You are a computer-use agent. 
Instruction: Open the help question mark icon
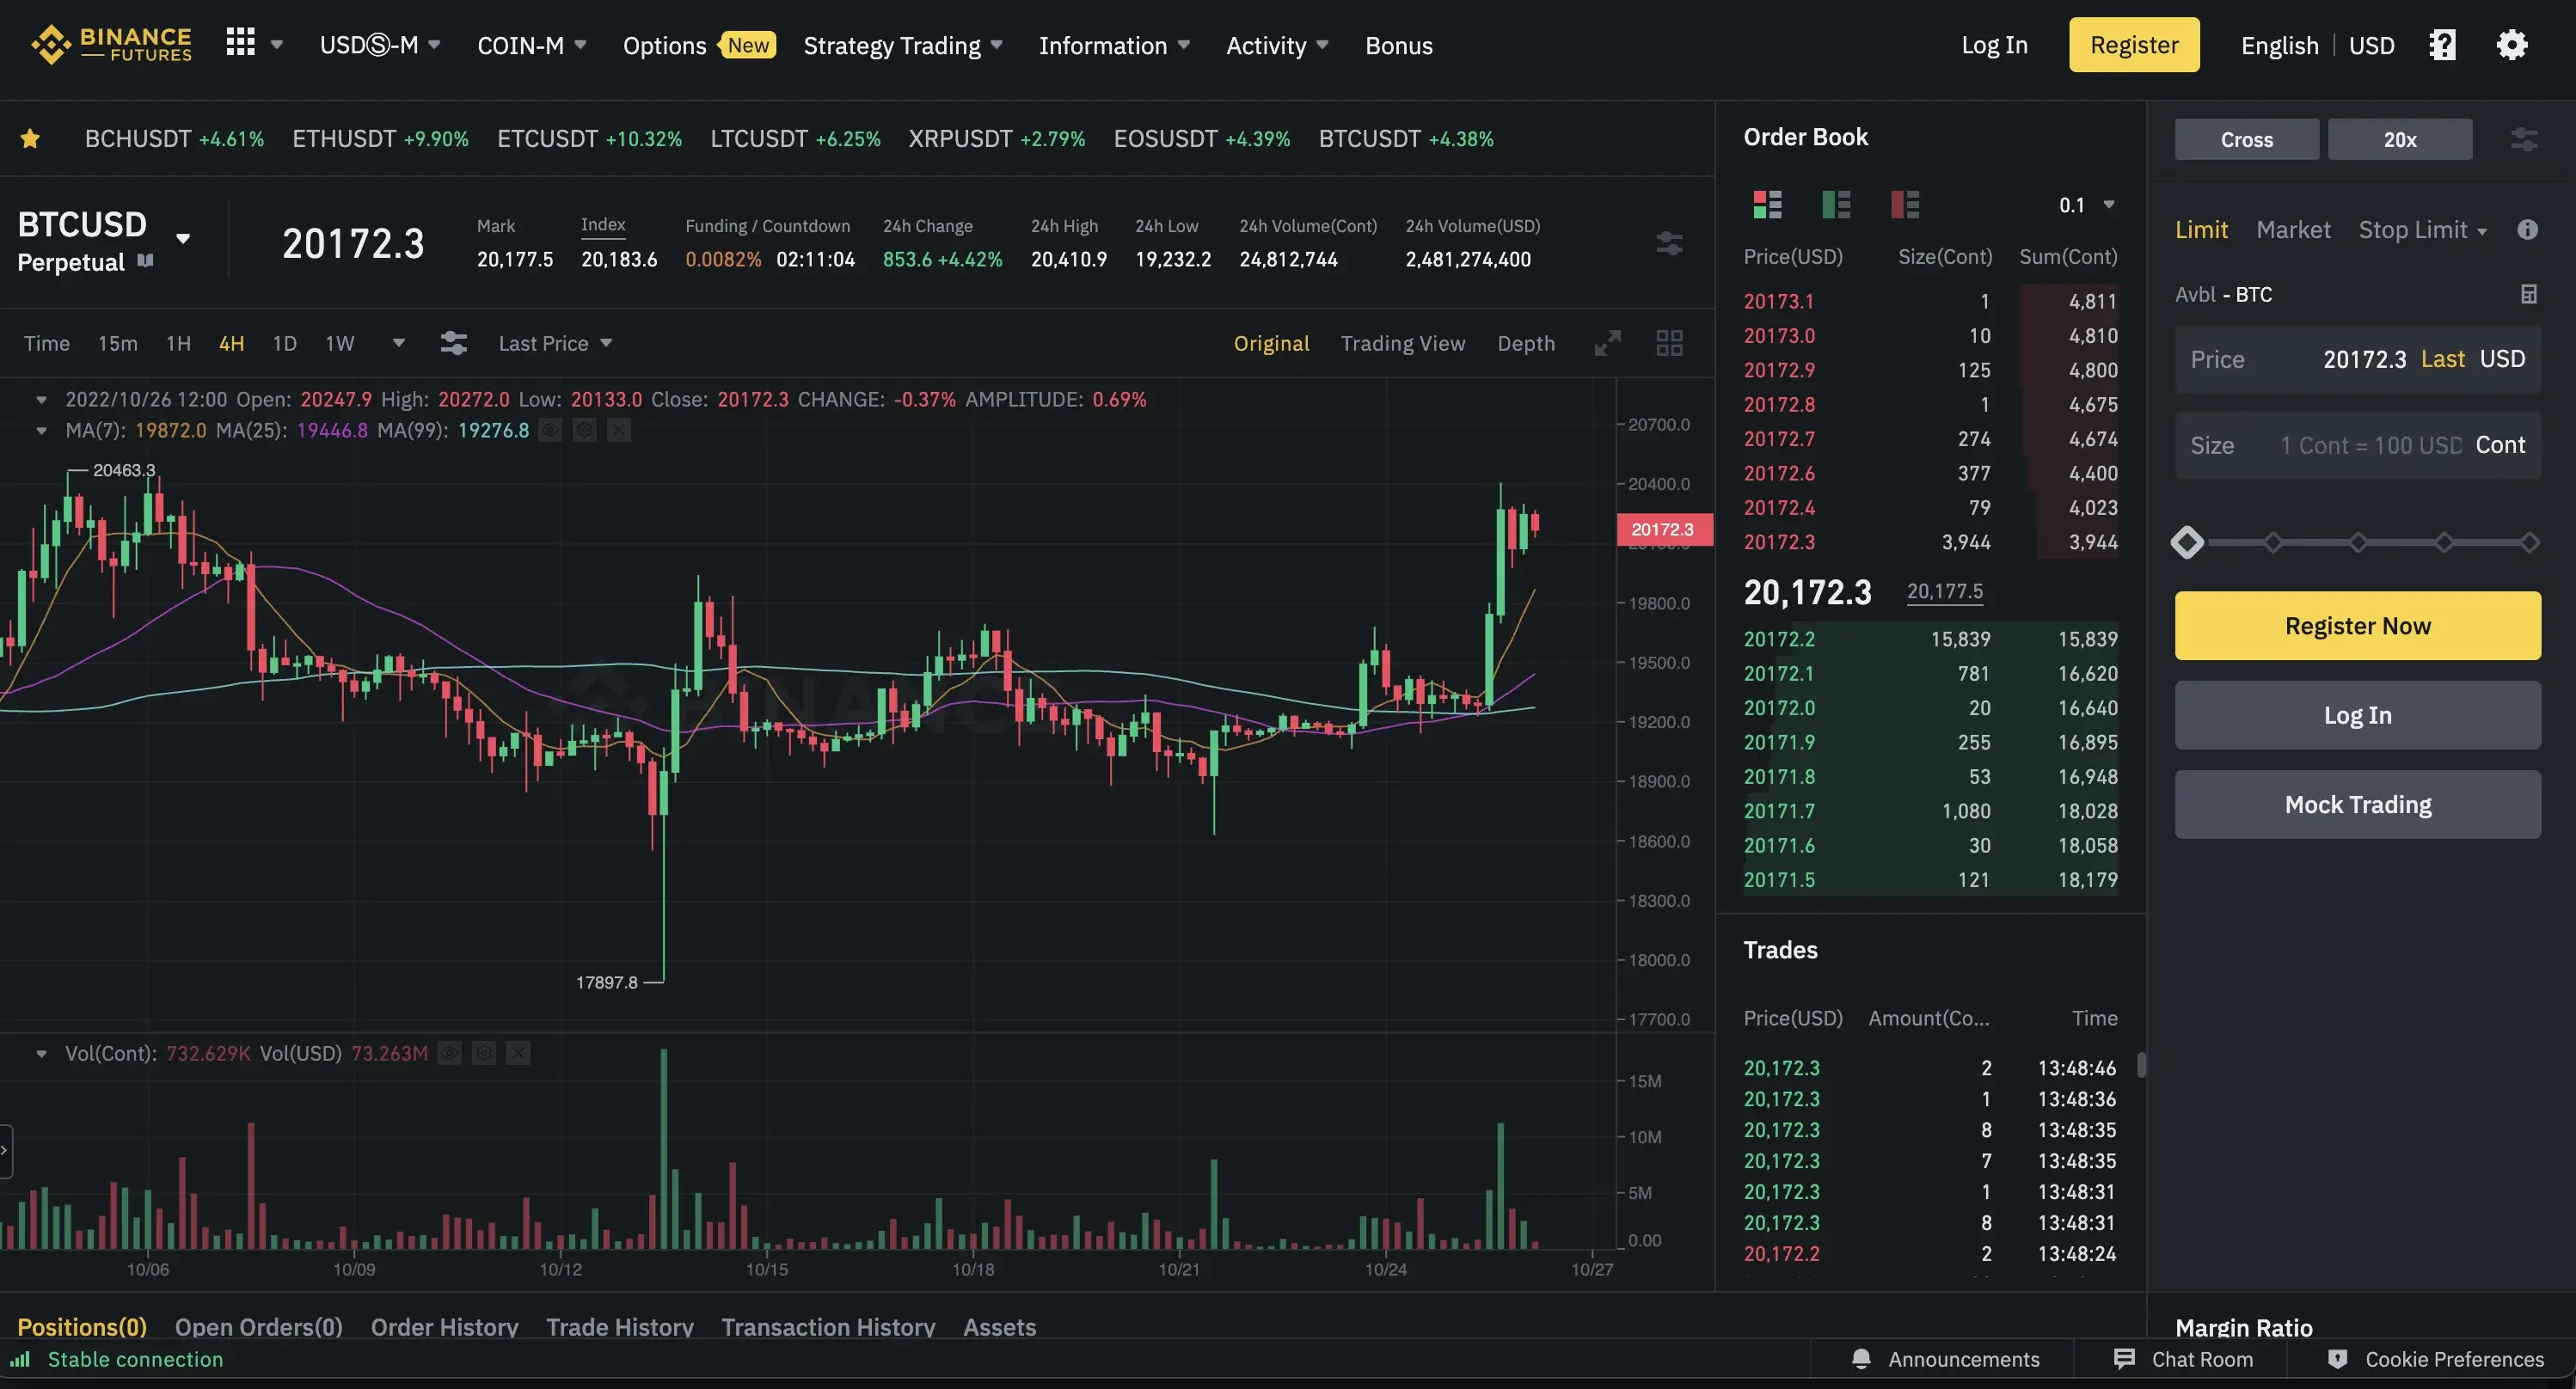[2442, 45]
